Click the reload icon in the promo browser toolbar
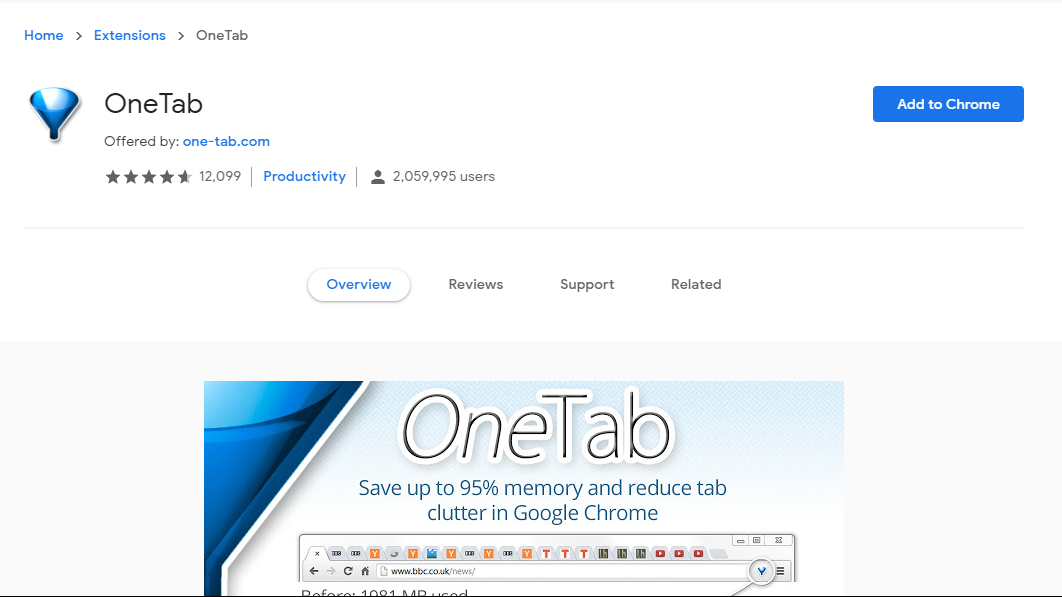This screenshot has height=597, width=1062. point(347,569)
